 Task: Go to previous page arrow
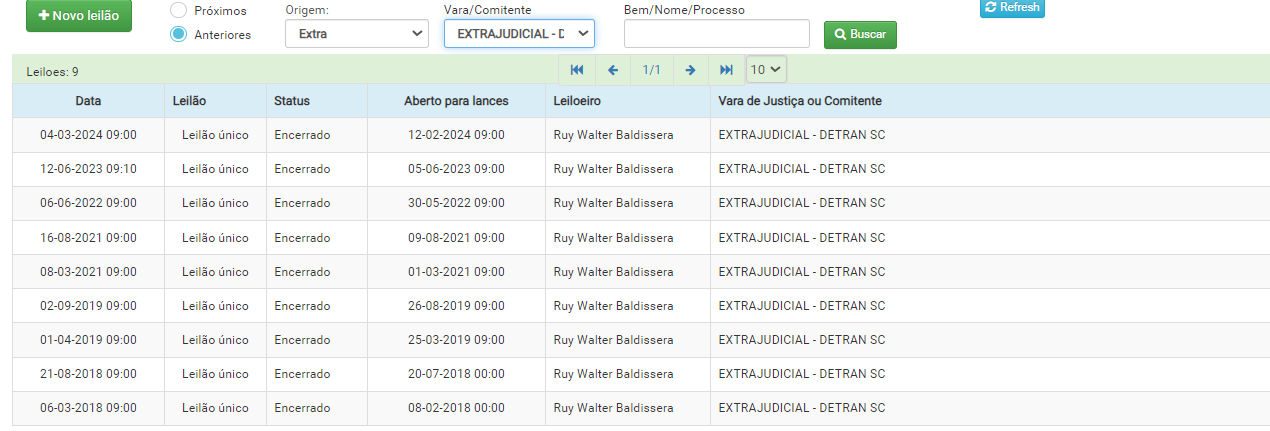613,70
